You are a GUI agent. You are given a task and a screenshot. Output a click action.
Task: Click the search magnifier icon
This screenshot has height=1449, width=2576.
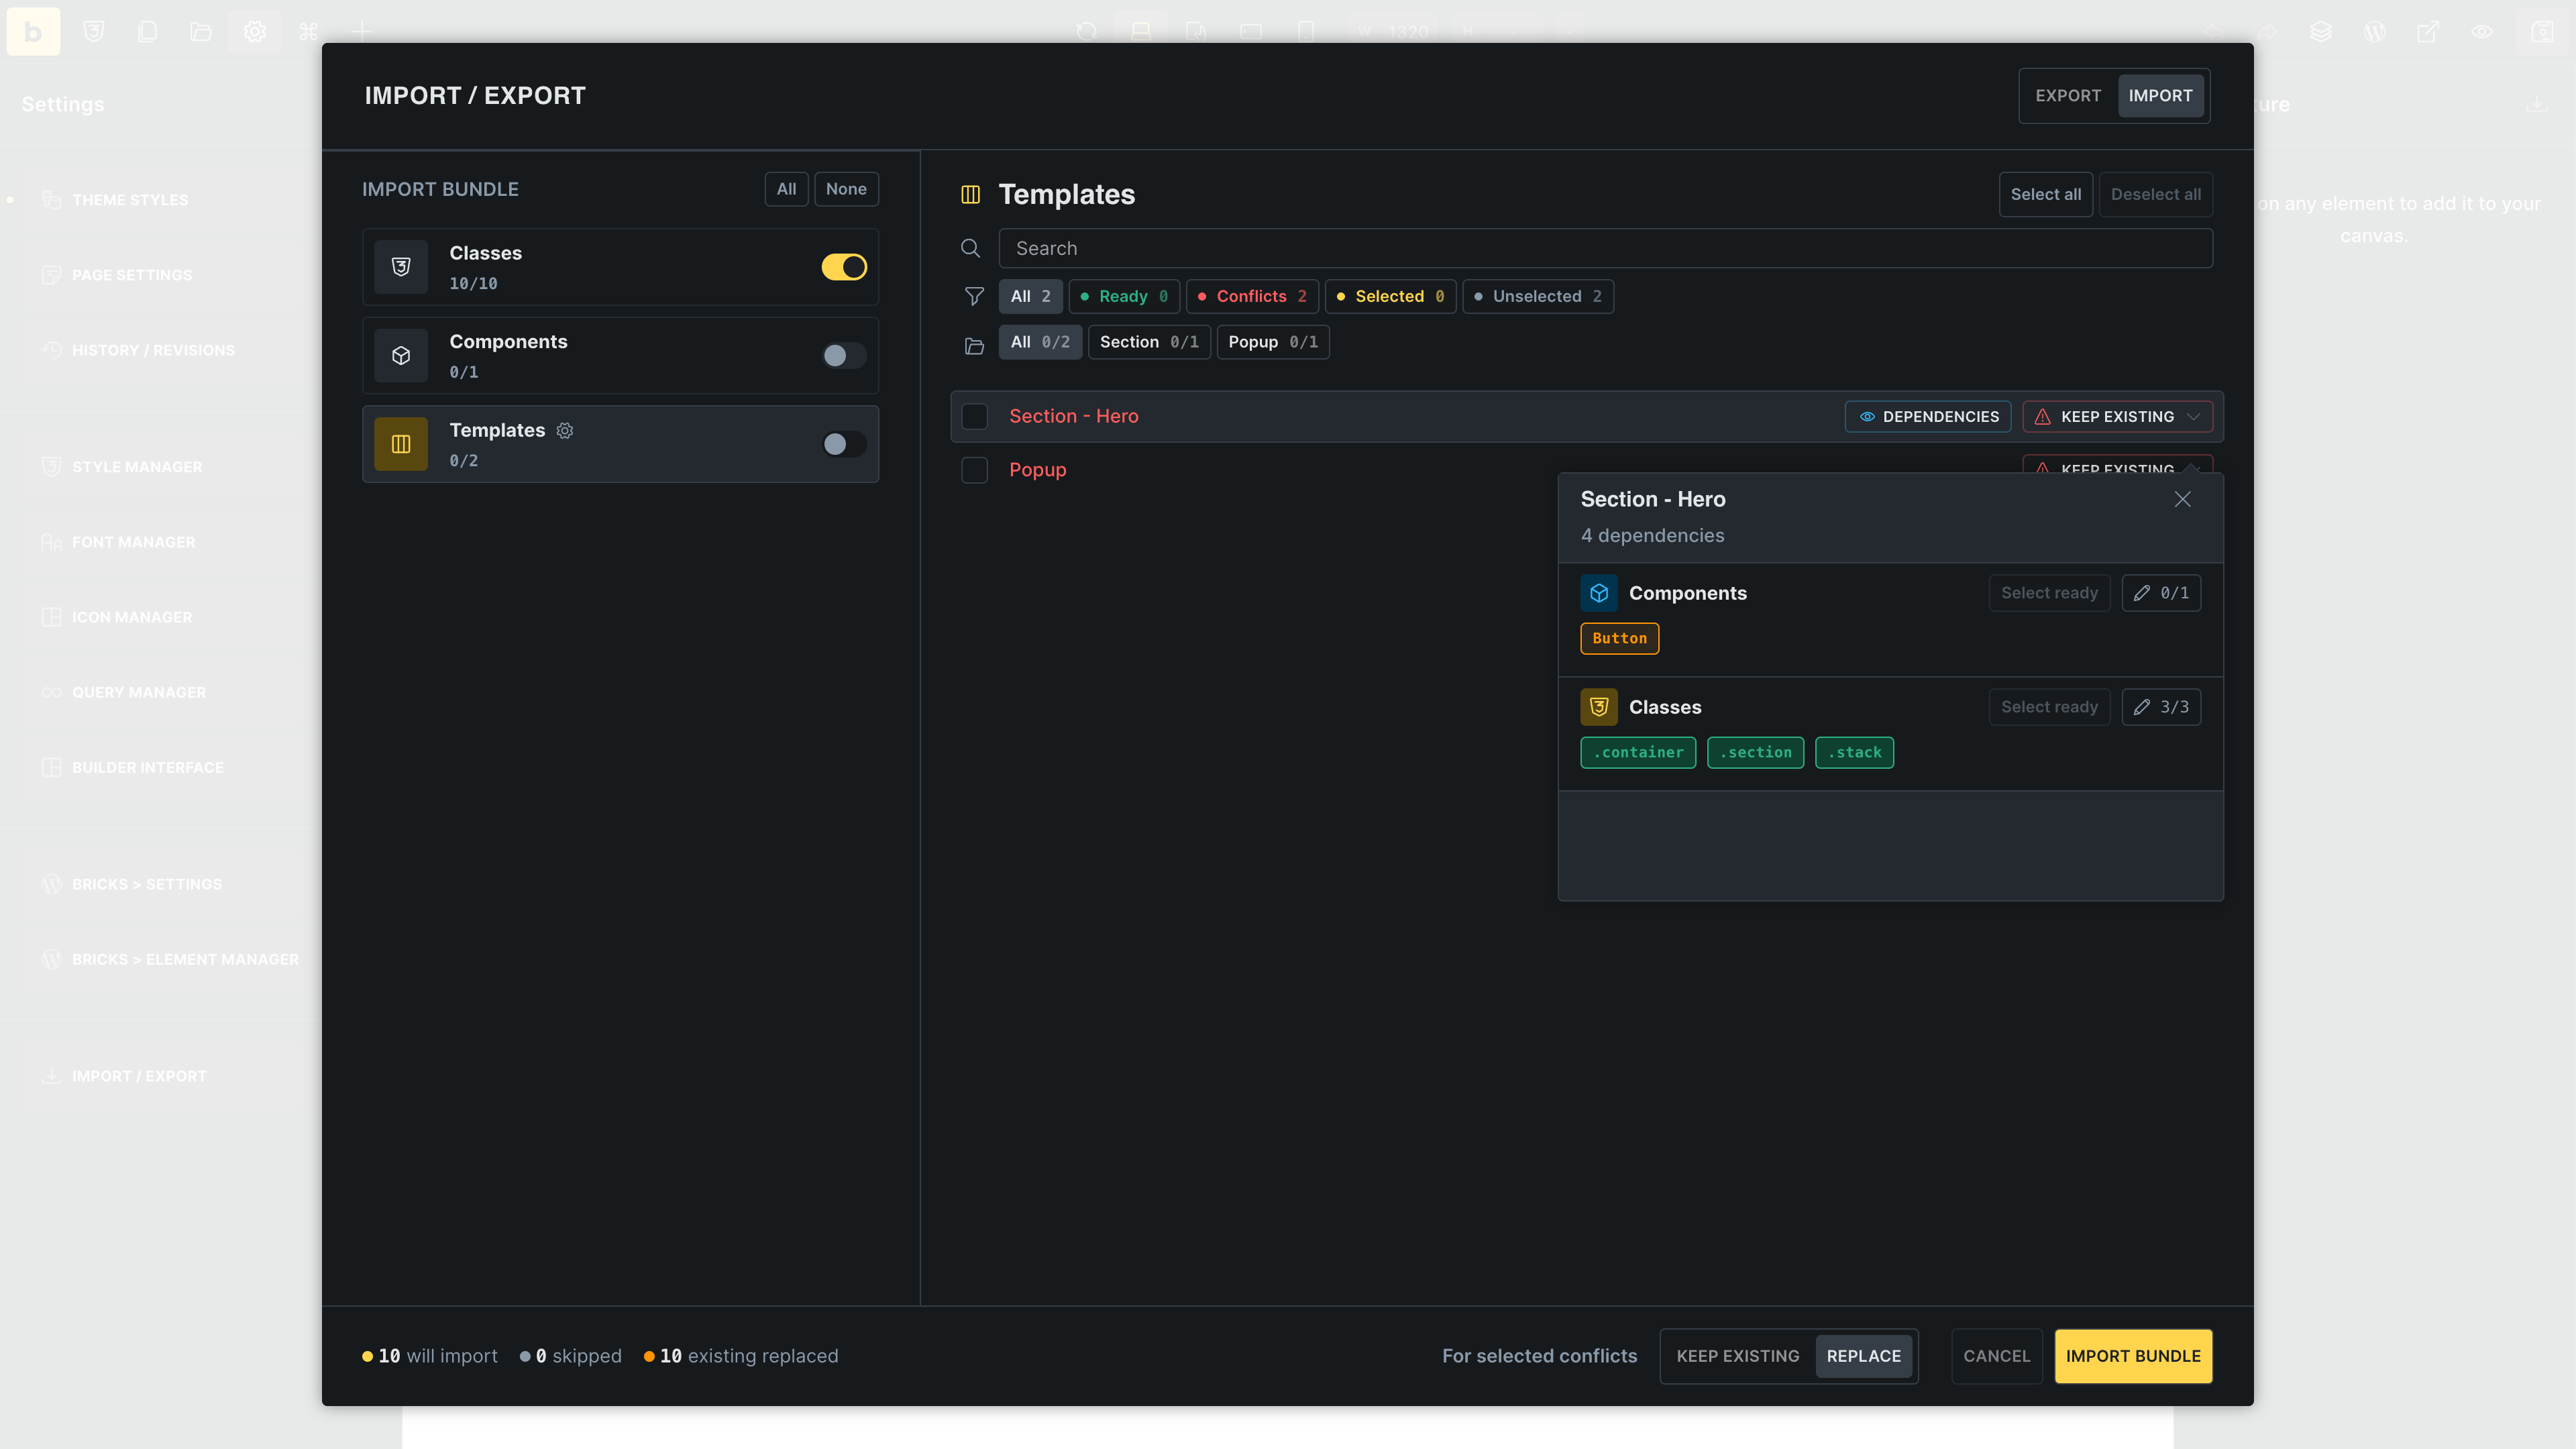tap(970, 248)
